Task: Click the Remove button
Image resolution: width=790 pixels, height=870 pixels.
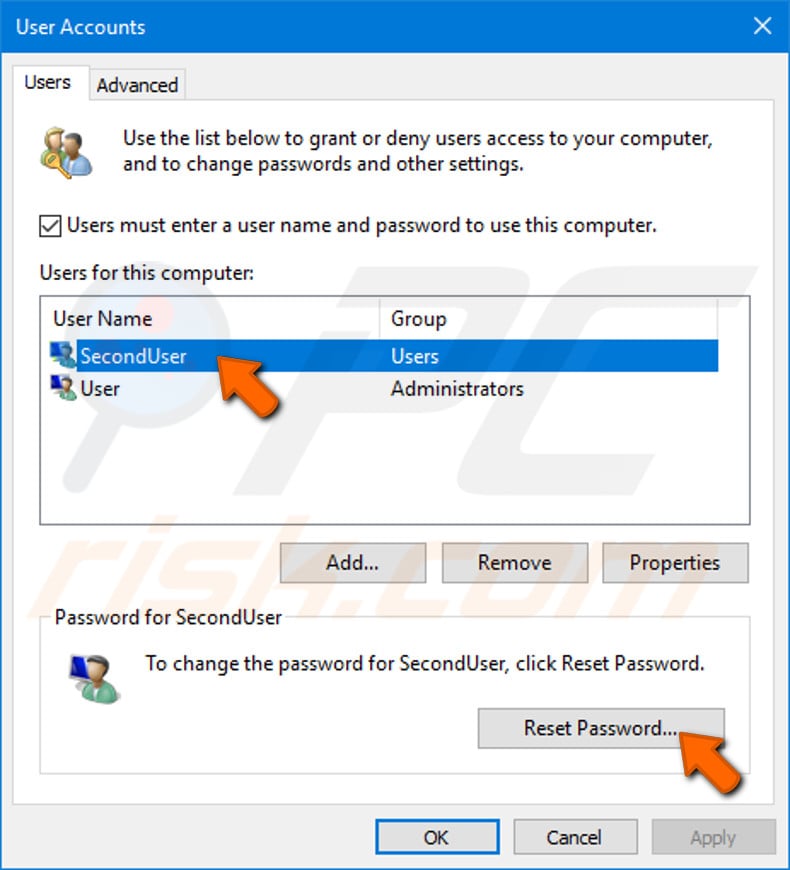Action: [x=514, y=562]
